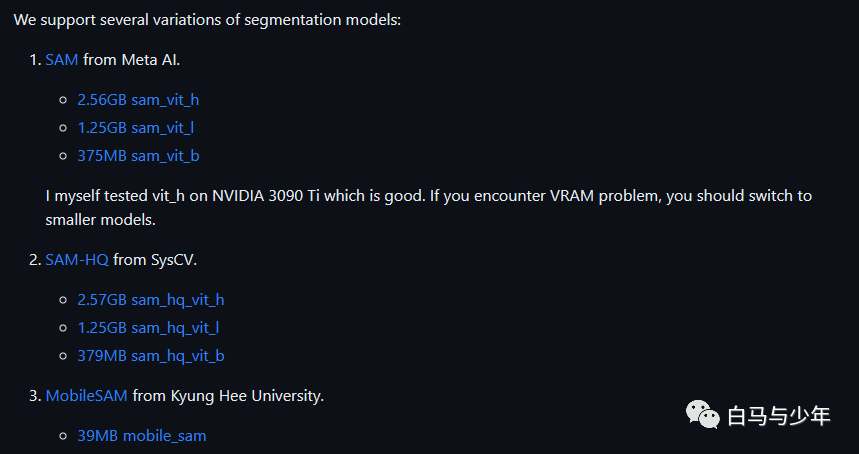
Task: Click the 'smaller models.' text line
Action: click(x=101, y=220)
